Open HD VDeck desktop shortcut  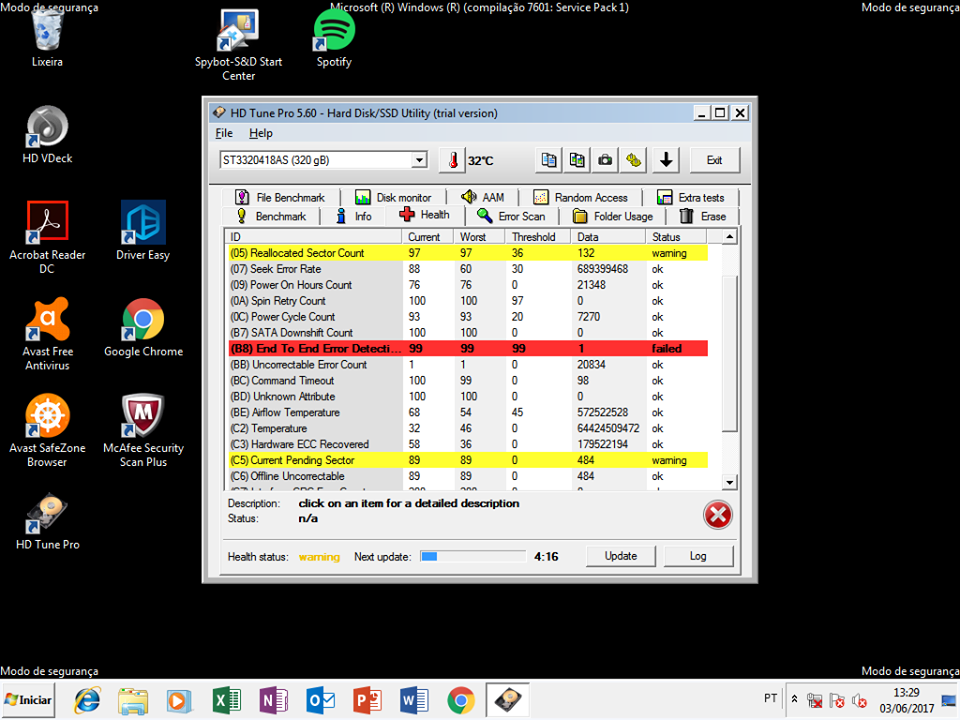(x=47, y=135)
